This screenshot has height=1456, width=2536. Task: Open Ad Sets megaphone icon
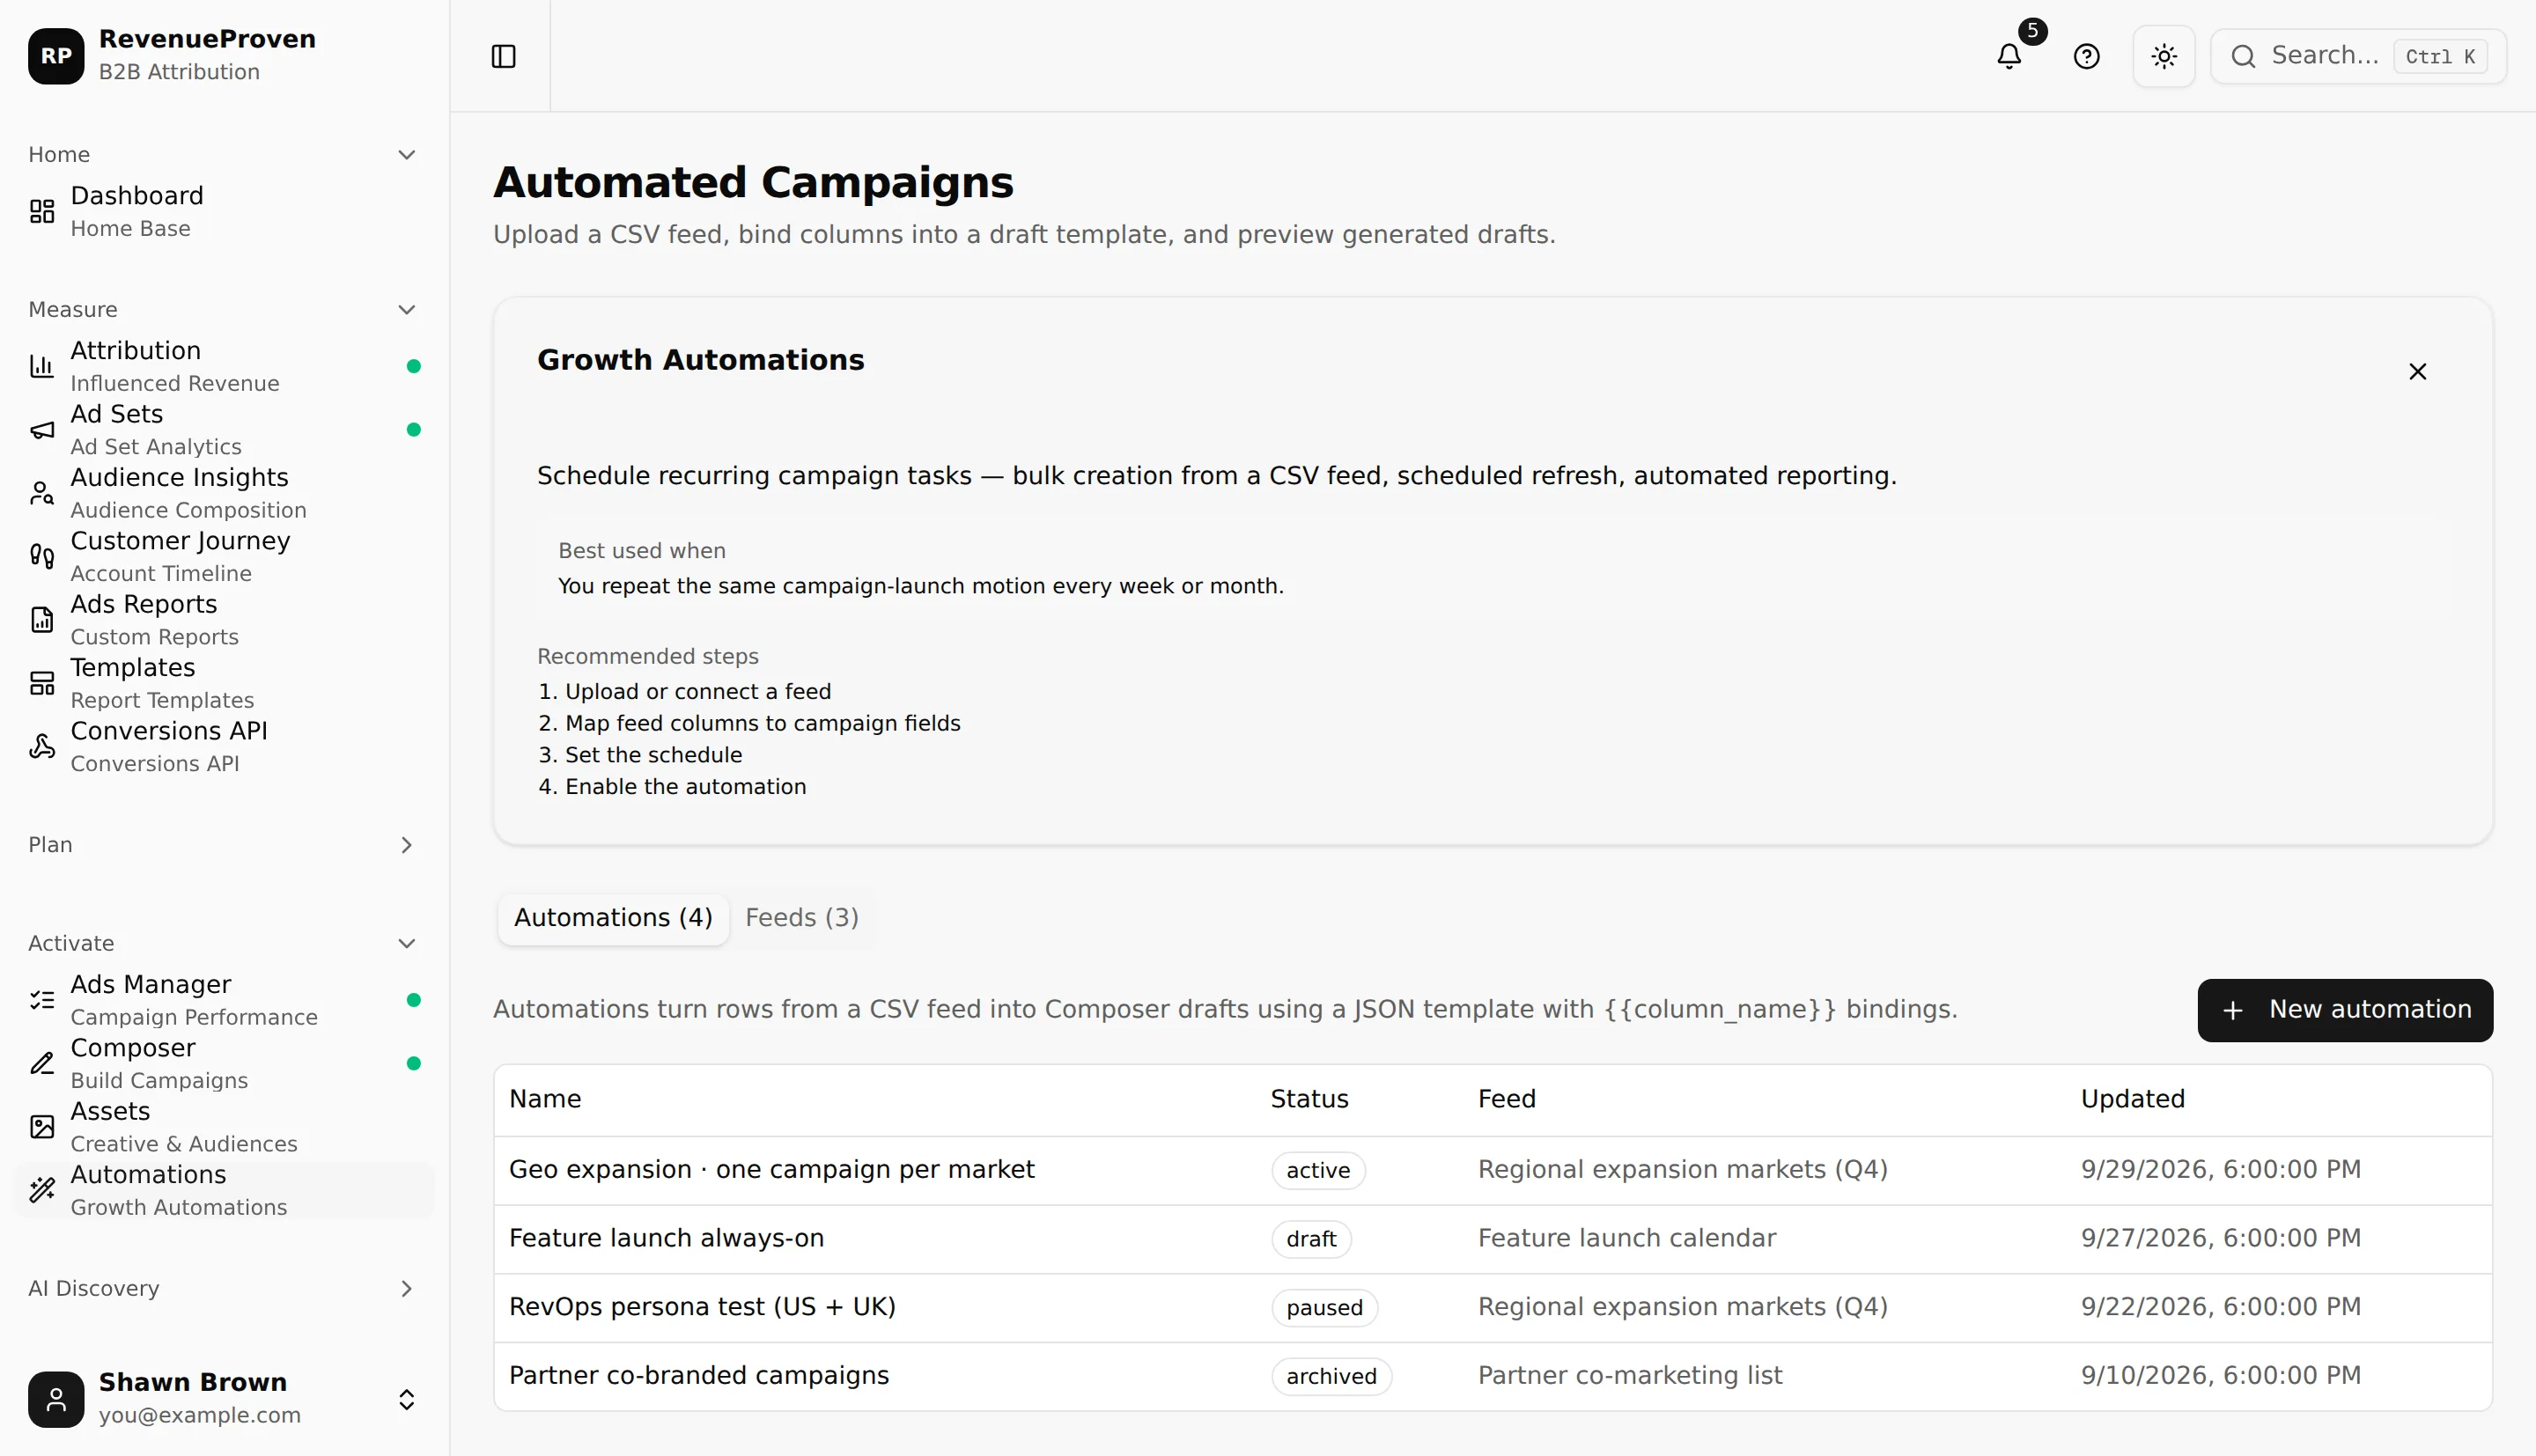tap(42, 430)
